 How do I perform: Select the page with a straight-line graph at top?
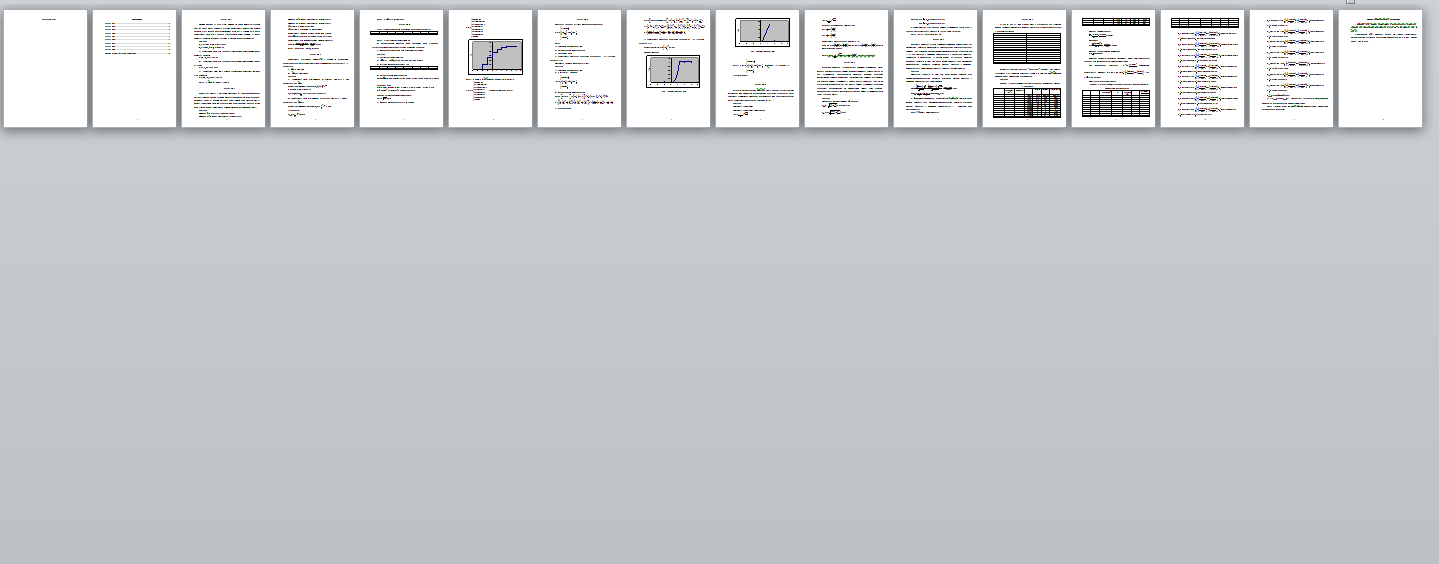tap(758, 69)
